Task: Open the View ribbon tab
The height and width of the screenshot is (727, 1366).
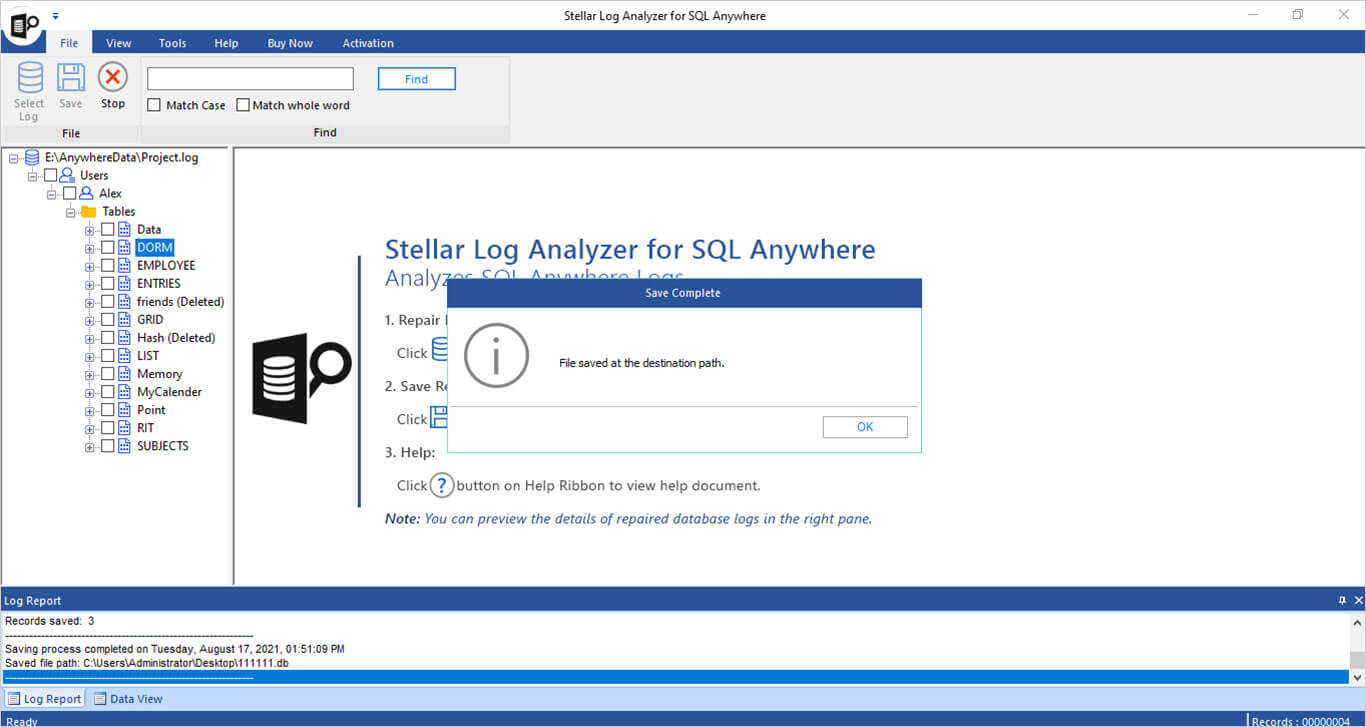Action: pos(119,43)
